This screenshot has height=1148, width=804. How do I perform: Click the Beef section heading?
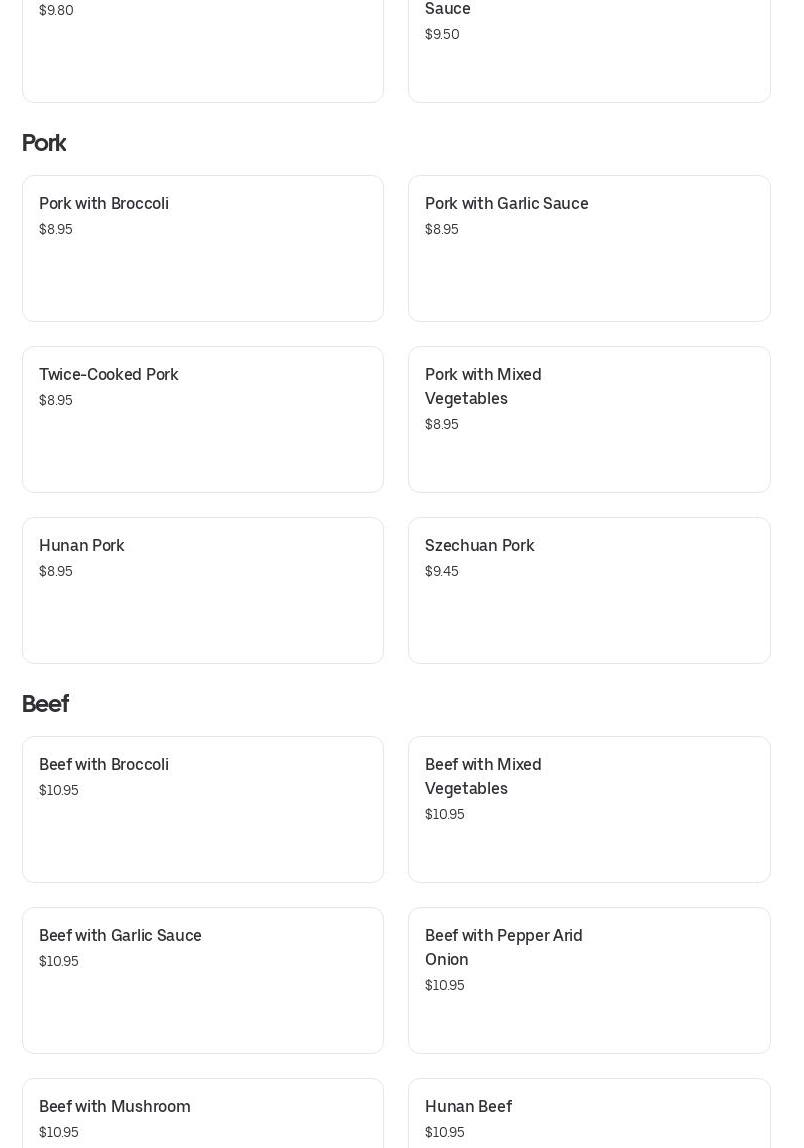(45, 704)
